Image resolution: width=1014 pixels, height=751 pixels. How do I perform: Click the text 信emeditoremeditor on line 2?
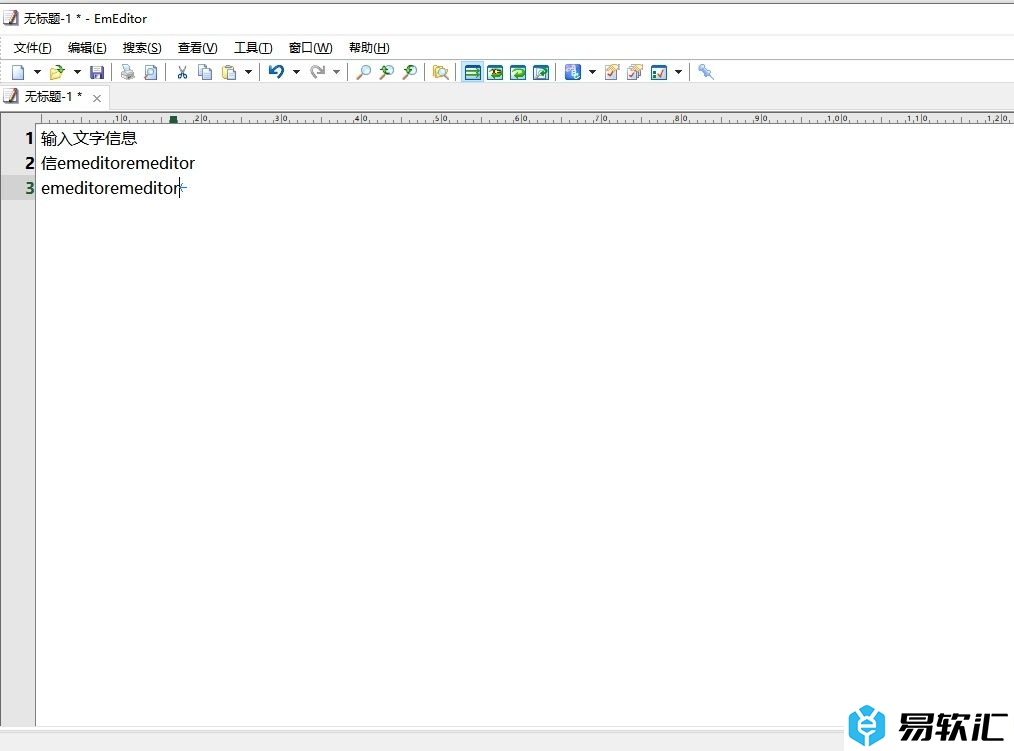118,163
